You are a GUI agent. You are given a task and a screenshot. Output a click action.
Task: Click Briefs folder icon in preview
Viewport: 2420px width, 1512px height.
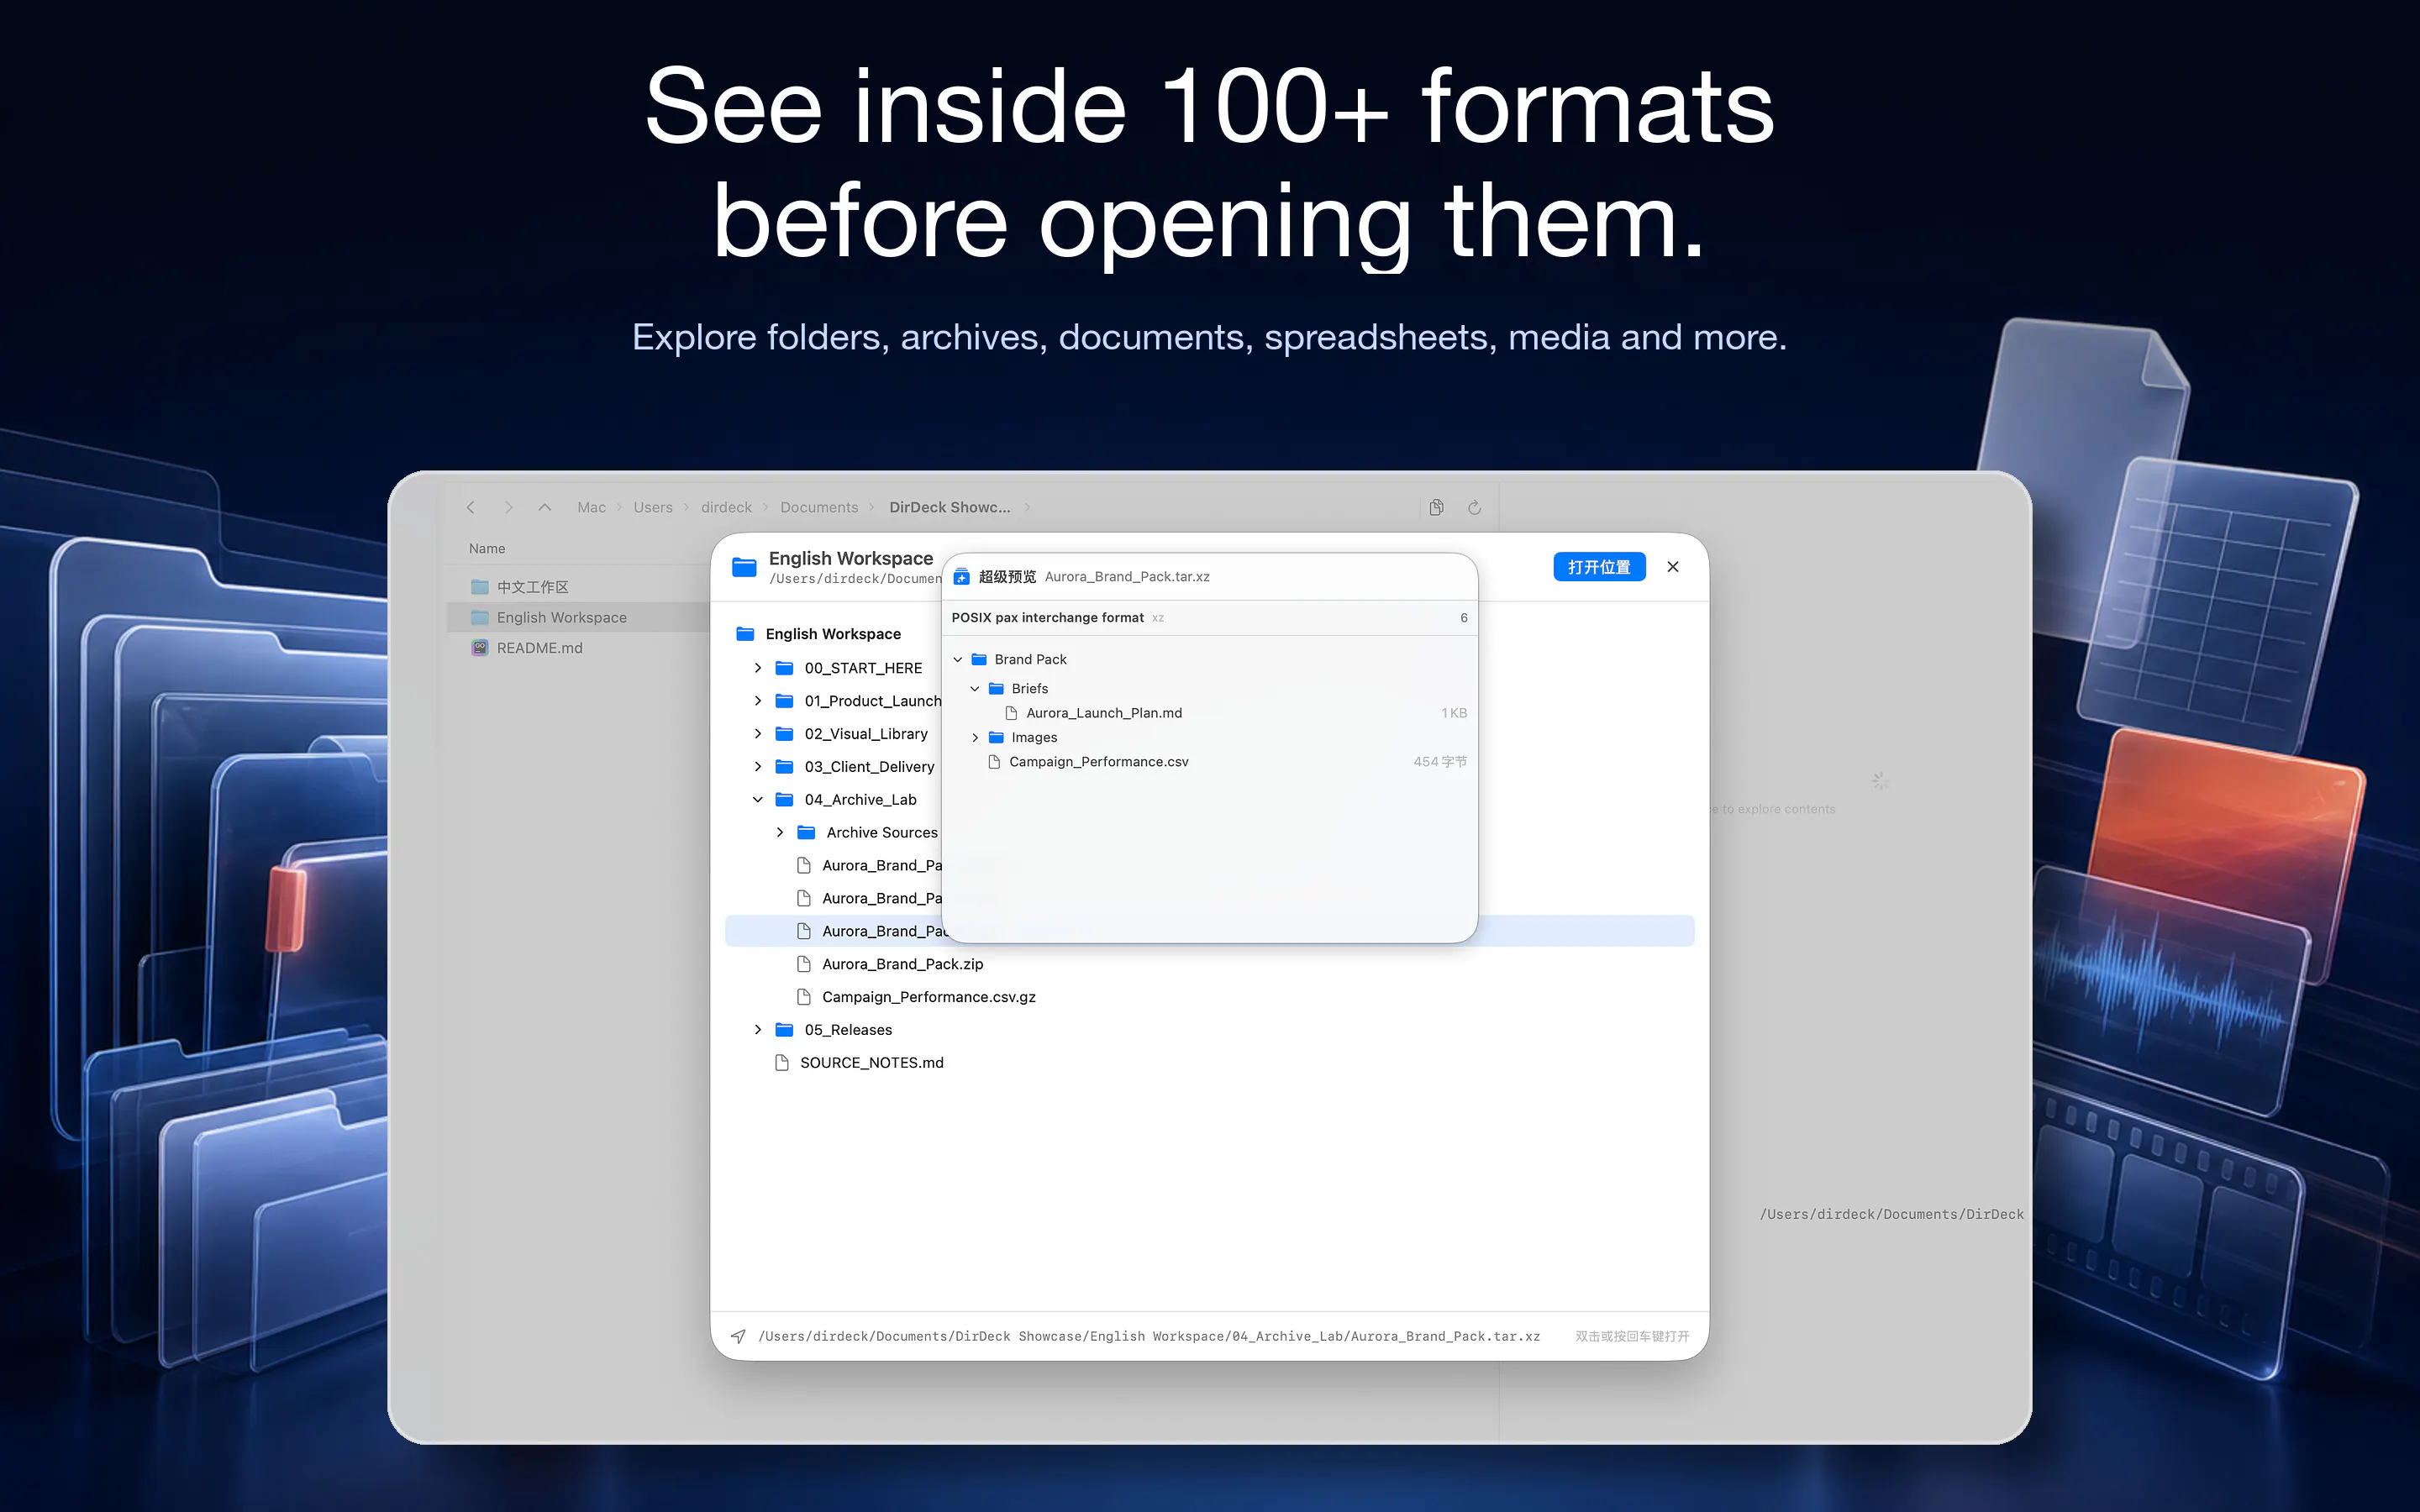997,689
